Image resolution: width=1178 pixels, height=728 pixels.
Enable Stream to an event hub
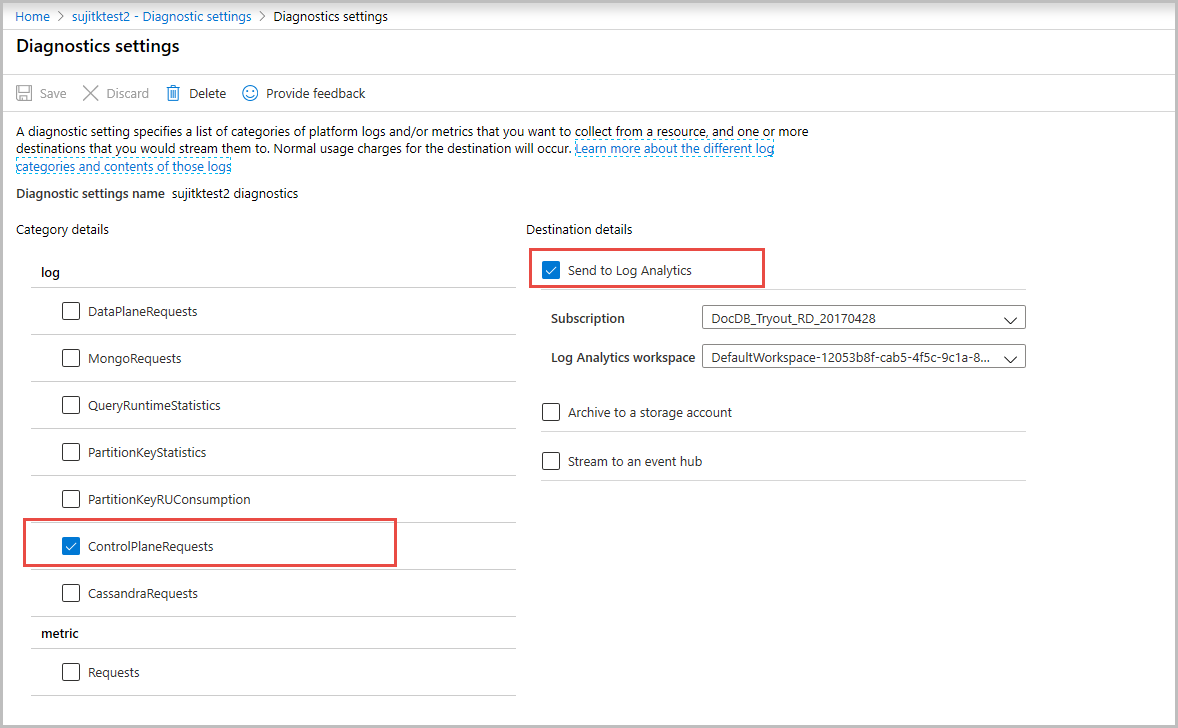tap(551, 461)
